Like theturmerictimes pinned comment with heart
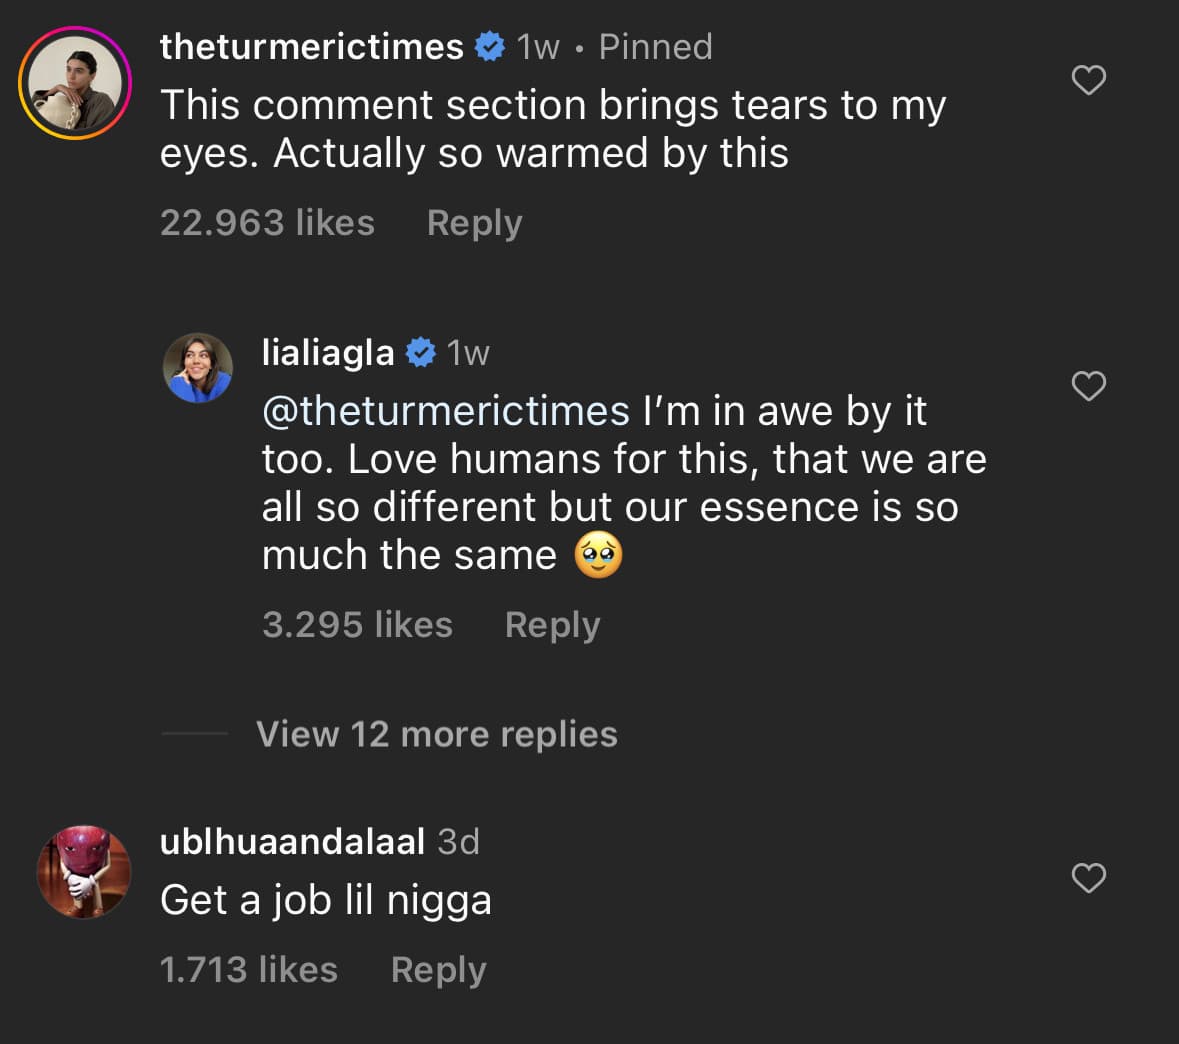1179x1044 pixels. click(1088, 80)
